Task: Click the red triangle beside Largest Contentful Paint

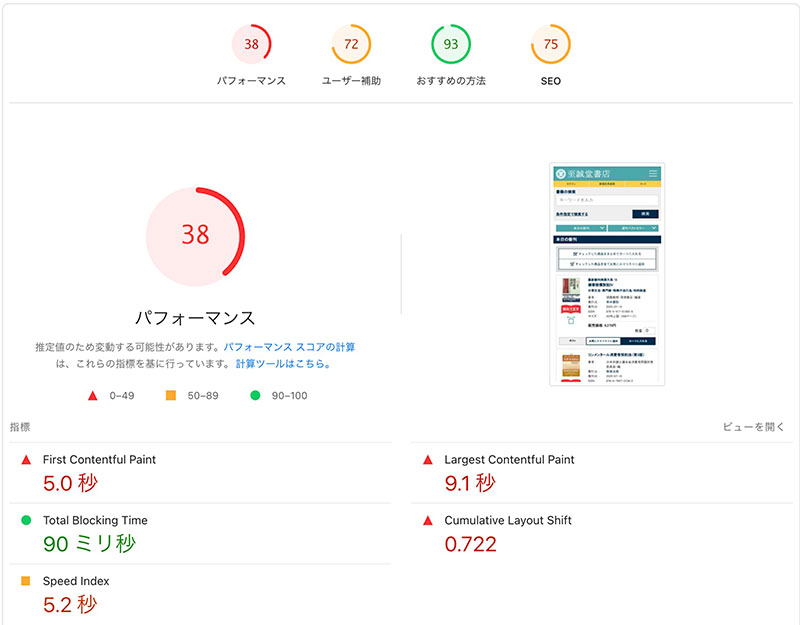Action: (428, 460)
